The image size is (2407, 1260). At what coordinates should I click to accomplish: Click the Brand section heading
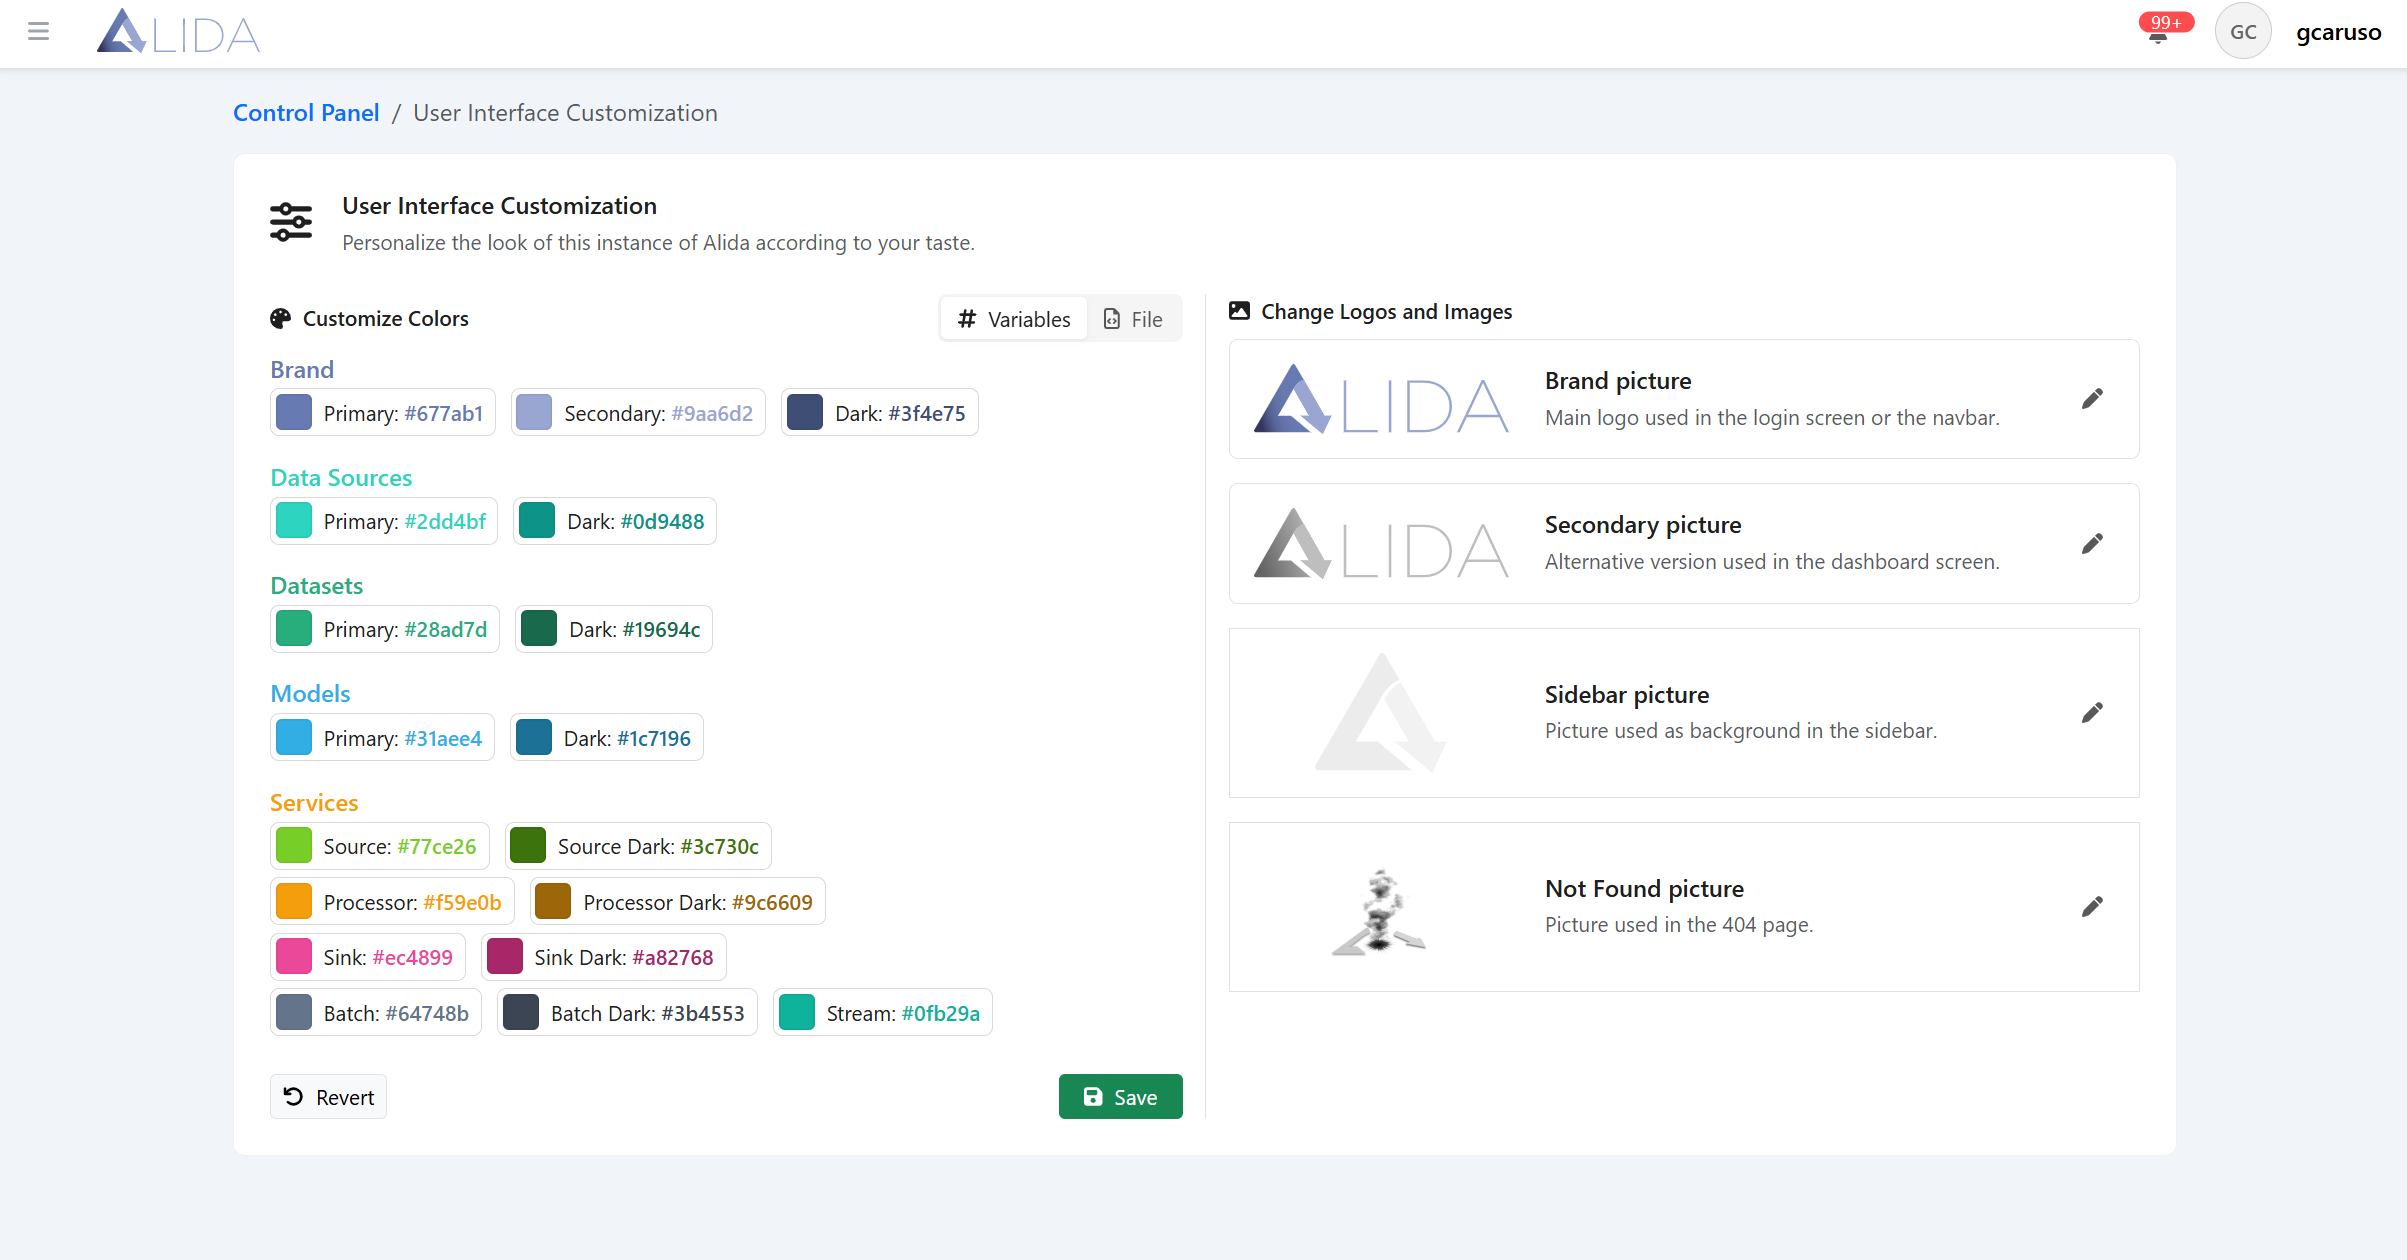[302, 369]
